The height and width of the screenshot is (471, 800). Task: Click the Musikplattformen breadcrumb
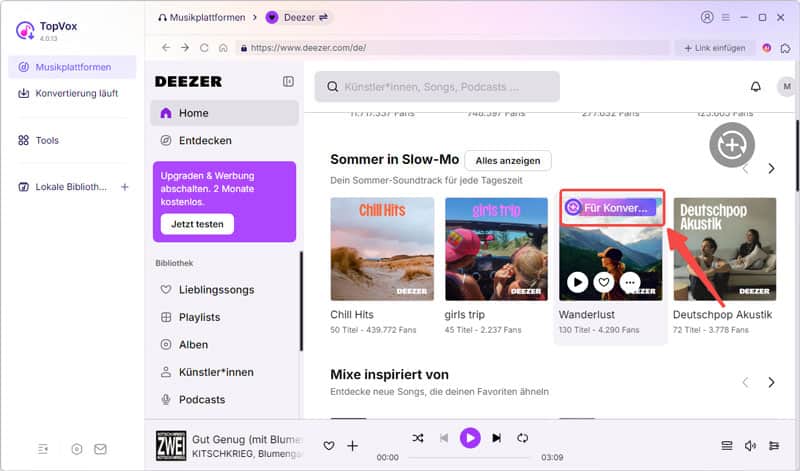click(202, 17)
